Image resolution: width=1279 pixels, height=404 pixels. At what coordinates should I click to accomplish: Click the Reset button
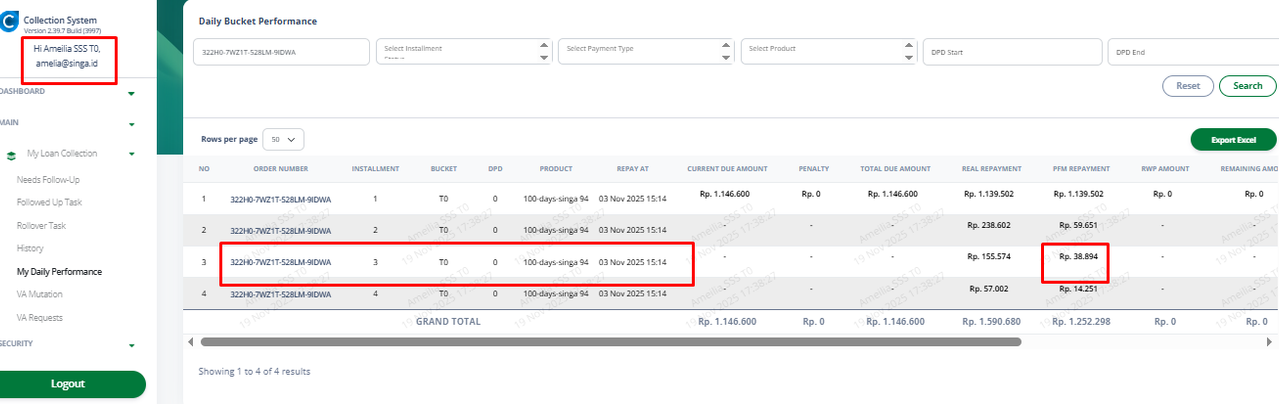tap(1188, 86)
